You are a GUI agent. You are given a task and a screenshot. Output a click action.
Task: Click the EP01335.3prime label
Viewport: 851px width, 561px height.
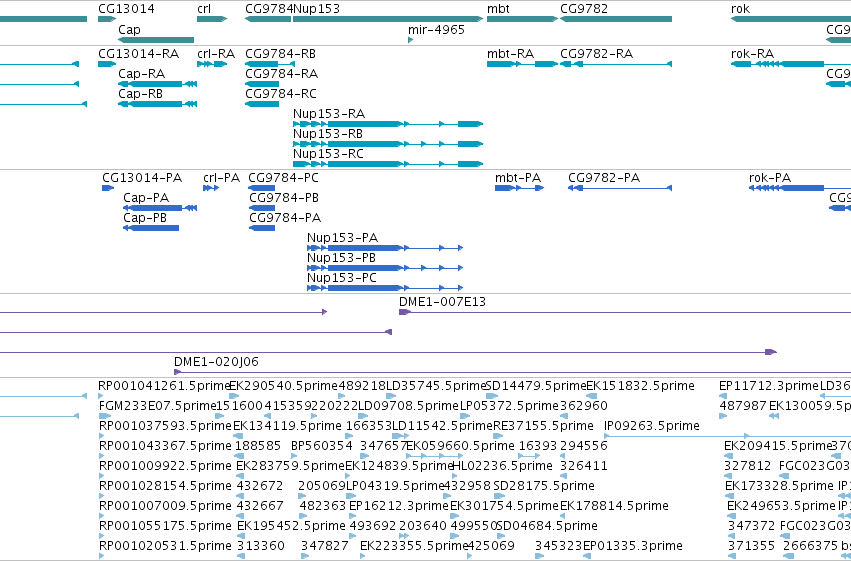(x=633, y=546)
